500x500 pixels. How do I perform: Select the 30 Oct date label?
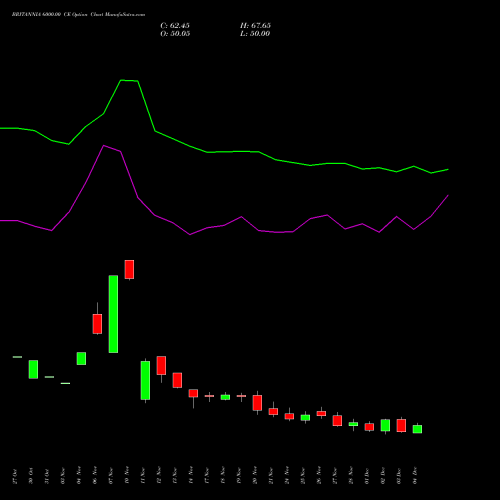pos(31,476)
